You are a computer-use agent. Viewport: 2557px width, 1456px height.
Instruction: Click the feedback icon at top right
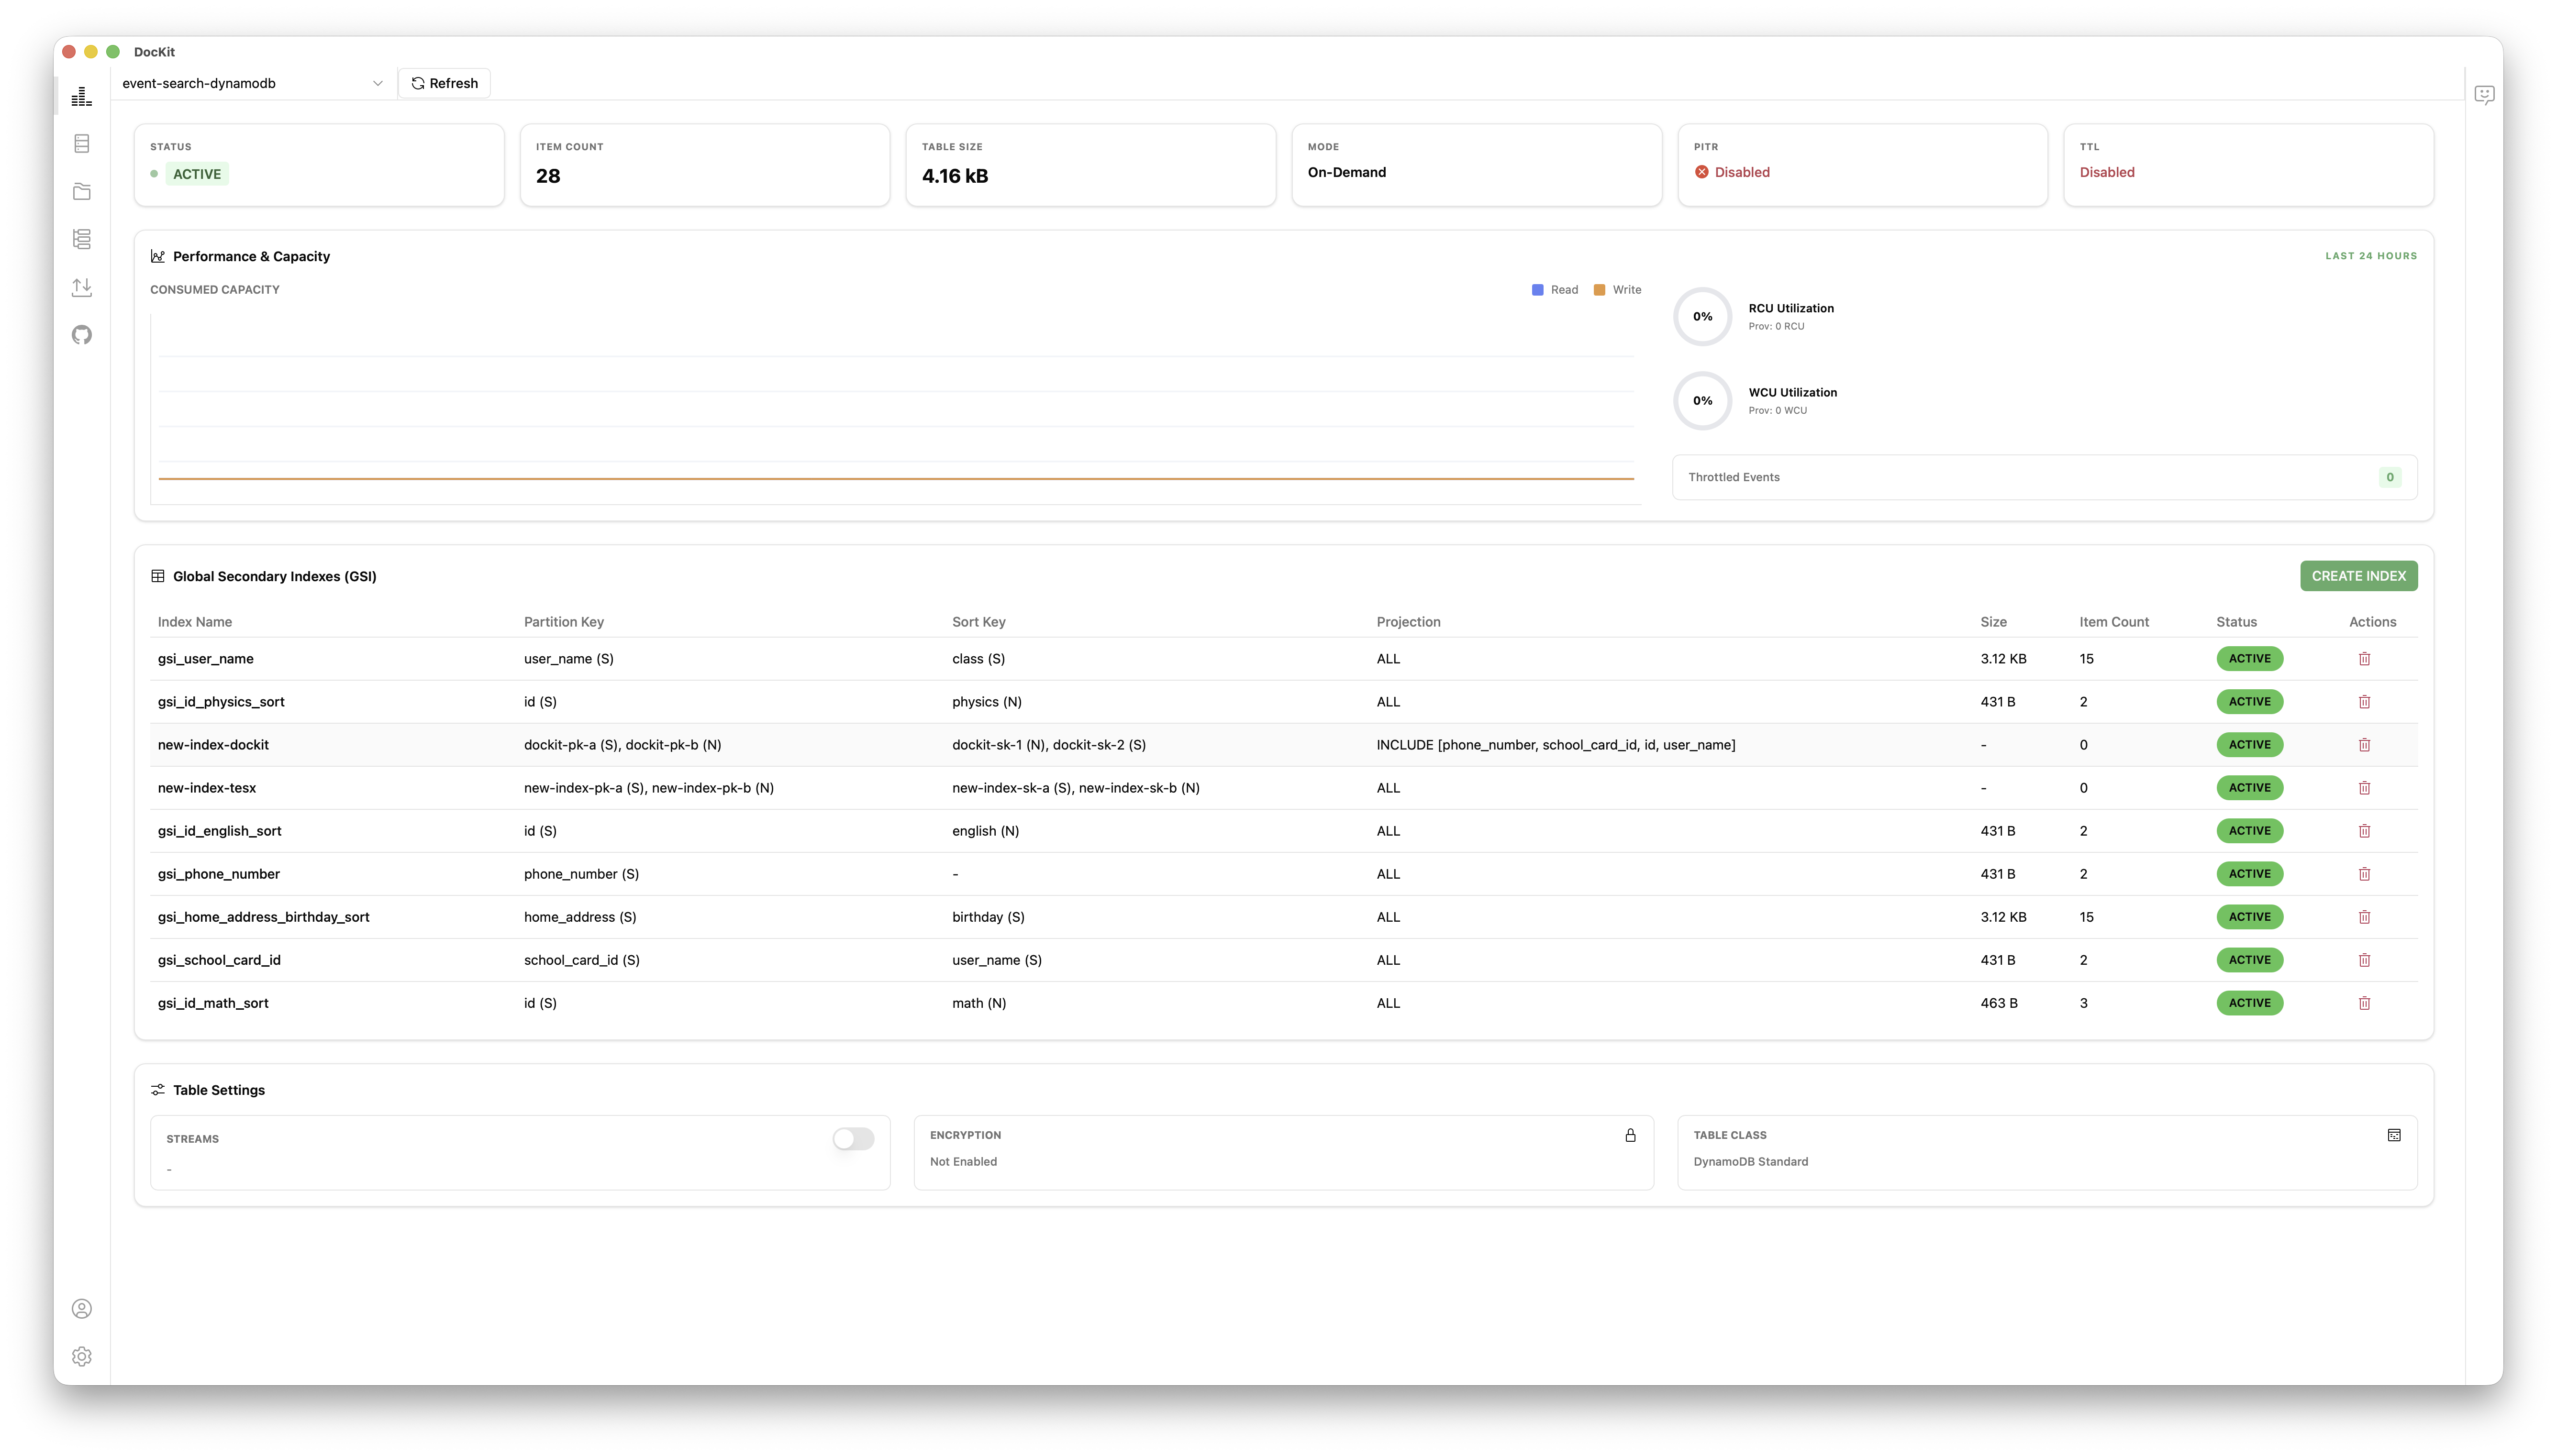click(2485, 94)
